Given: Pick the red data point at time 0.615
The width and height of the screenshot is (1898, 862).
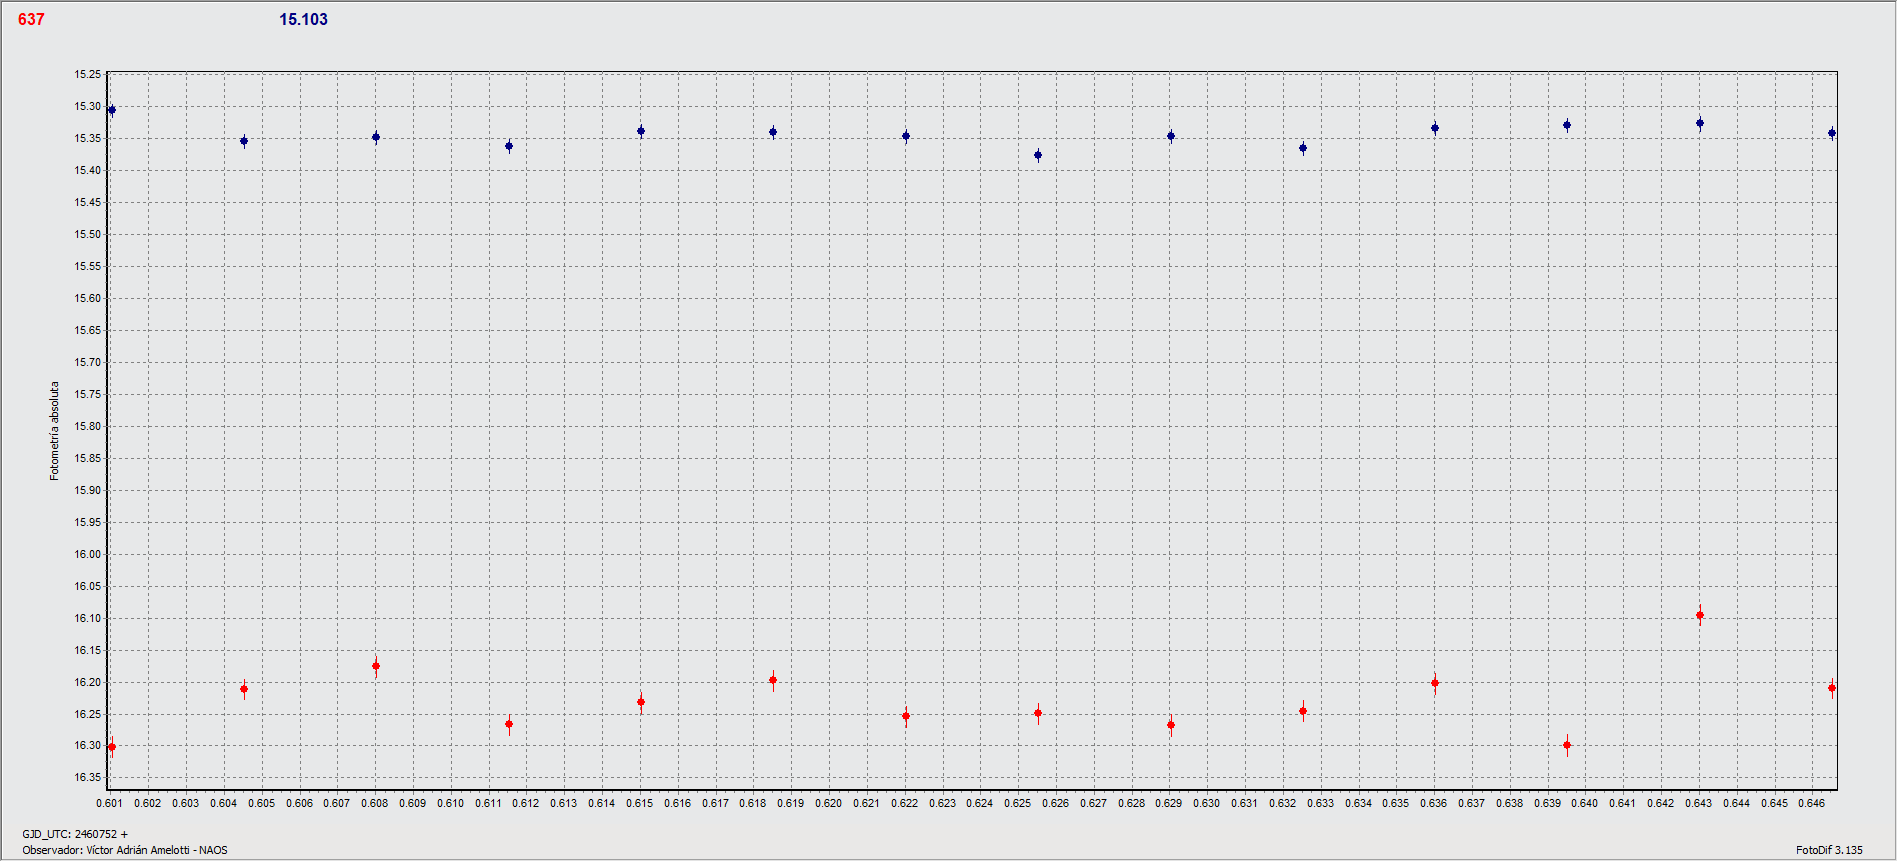Looking at the screenshot, I should [641, 702].
